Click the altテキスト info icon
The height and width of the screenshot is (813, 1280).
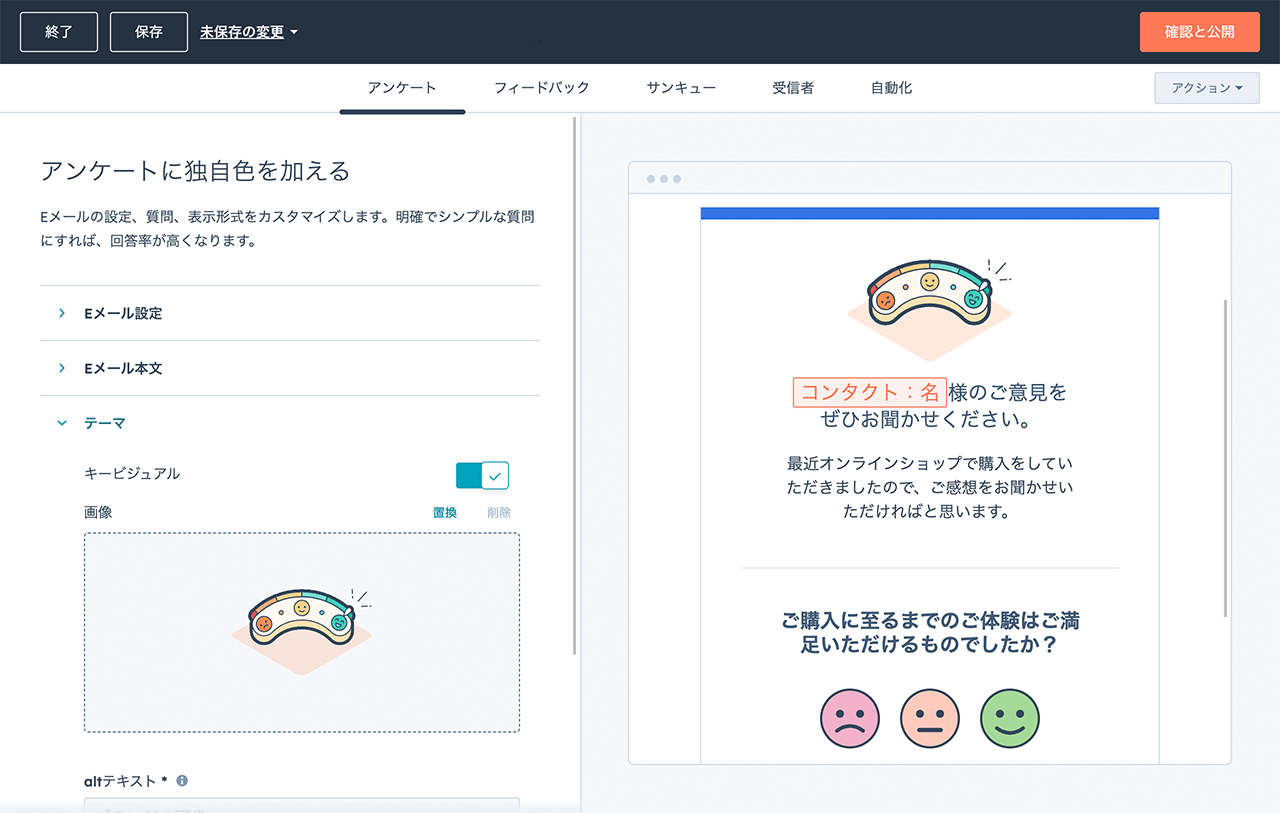pos(182,781)
